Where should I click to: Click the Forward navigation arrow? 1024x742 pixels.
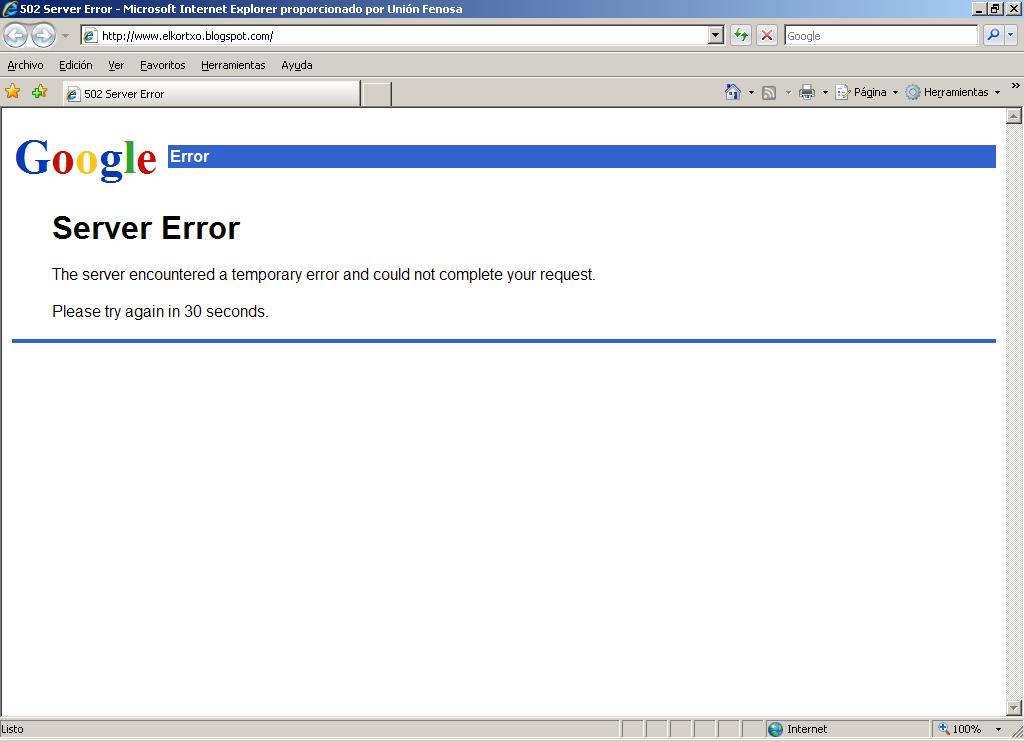click(43, 35)
